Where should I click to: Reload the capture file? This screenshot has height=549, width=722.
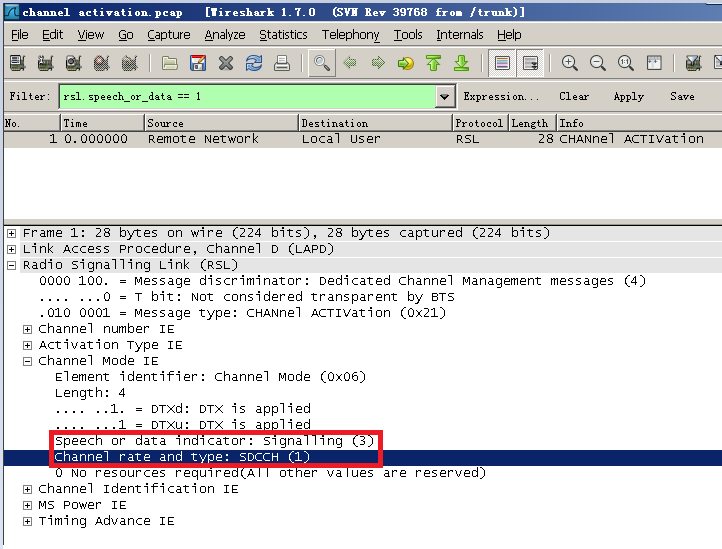coord(254,63)
